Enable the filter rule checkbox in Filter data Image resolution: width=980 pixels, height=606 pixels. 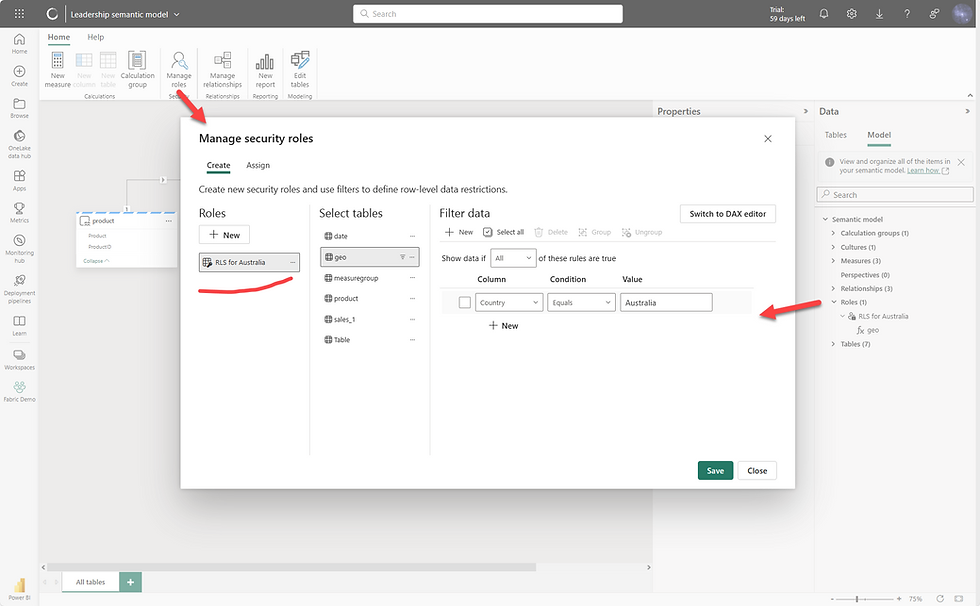(464, 301)
